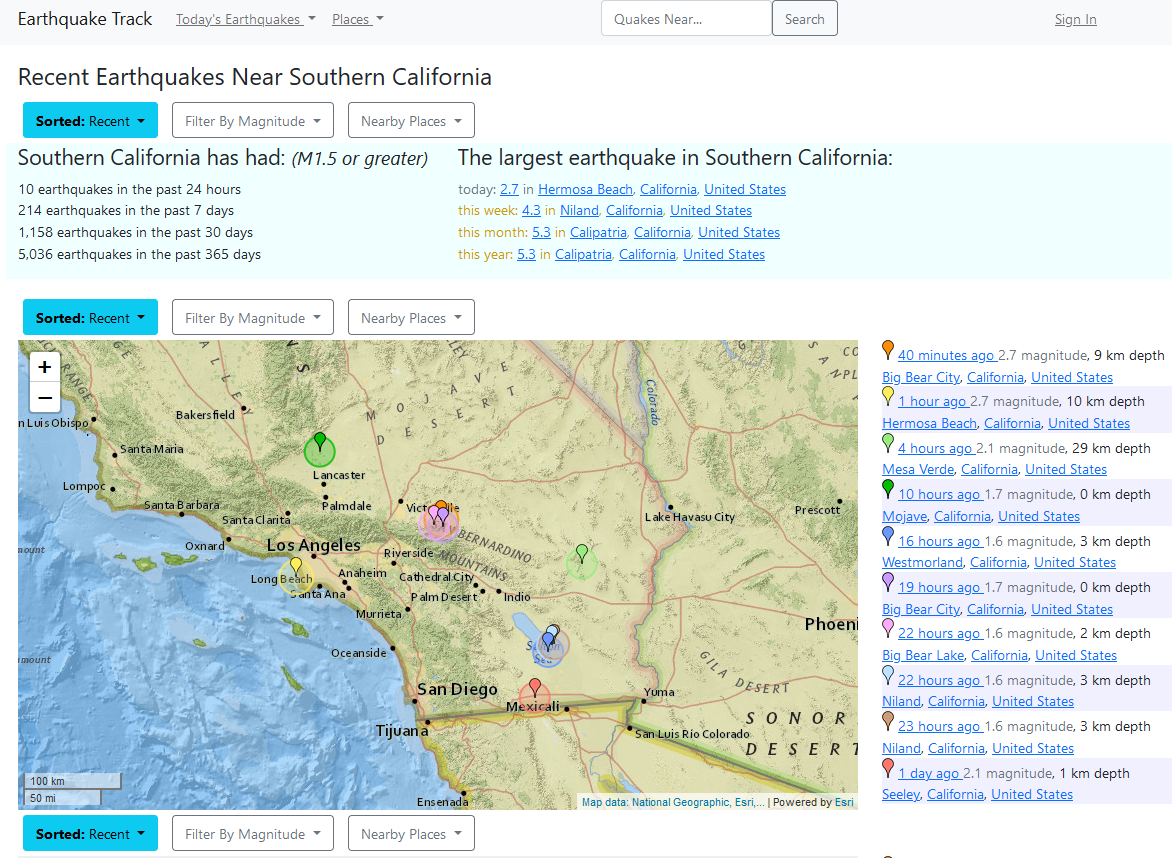Open the Sign In link

click(1075, 19)
